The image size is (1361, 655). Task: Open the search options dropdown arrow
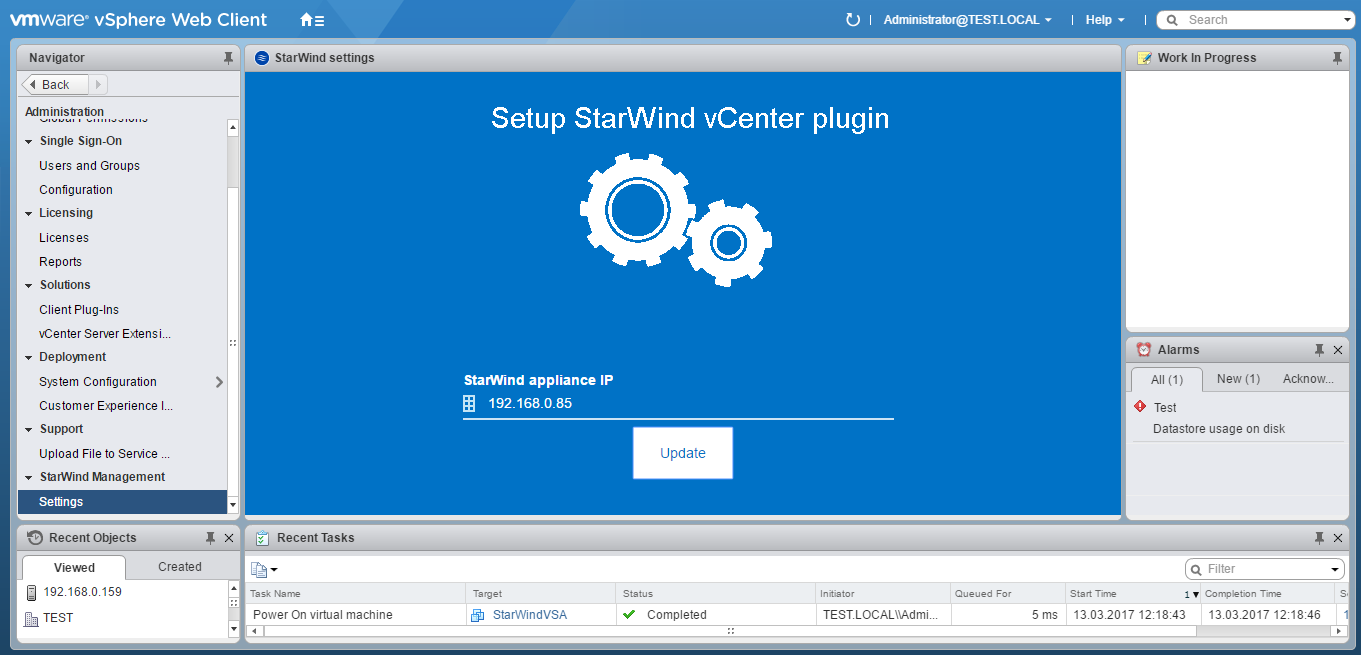pos(1347,20)
